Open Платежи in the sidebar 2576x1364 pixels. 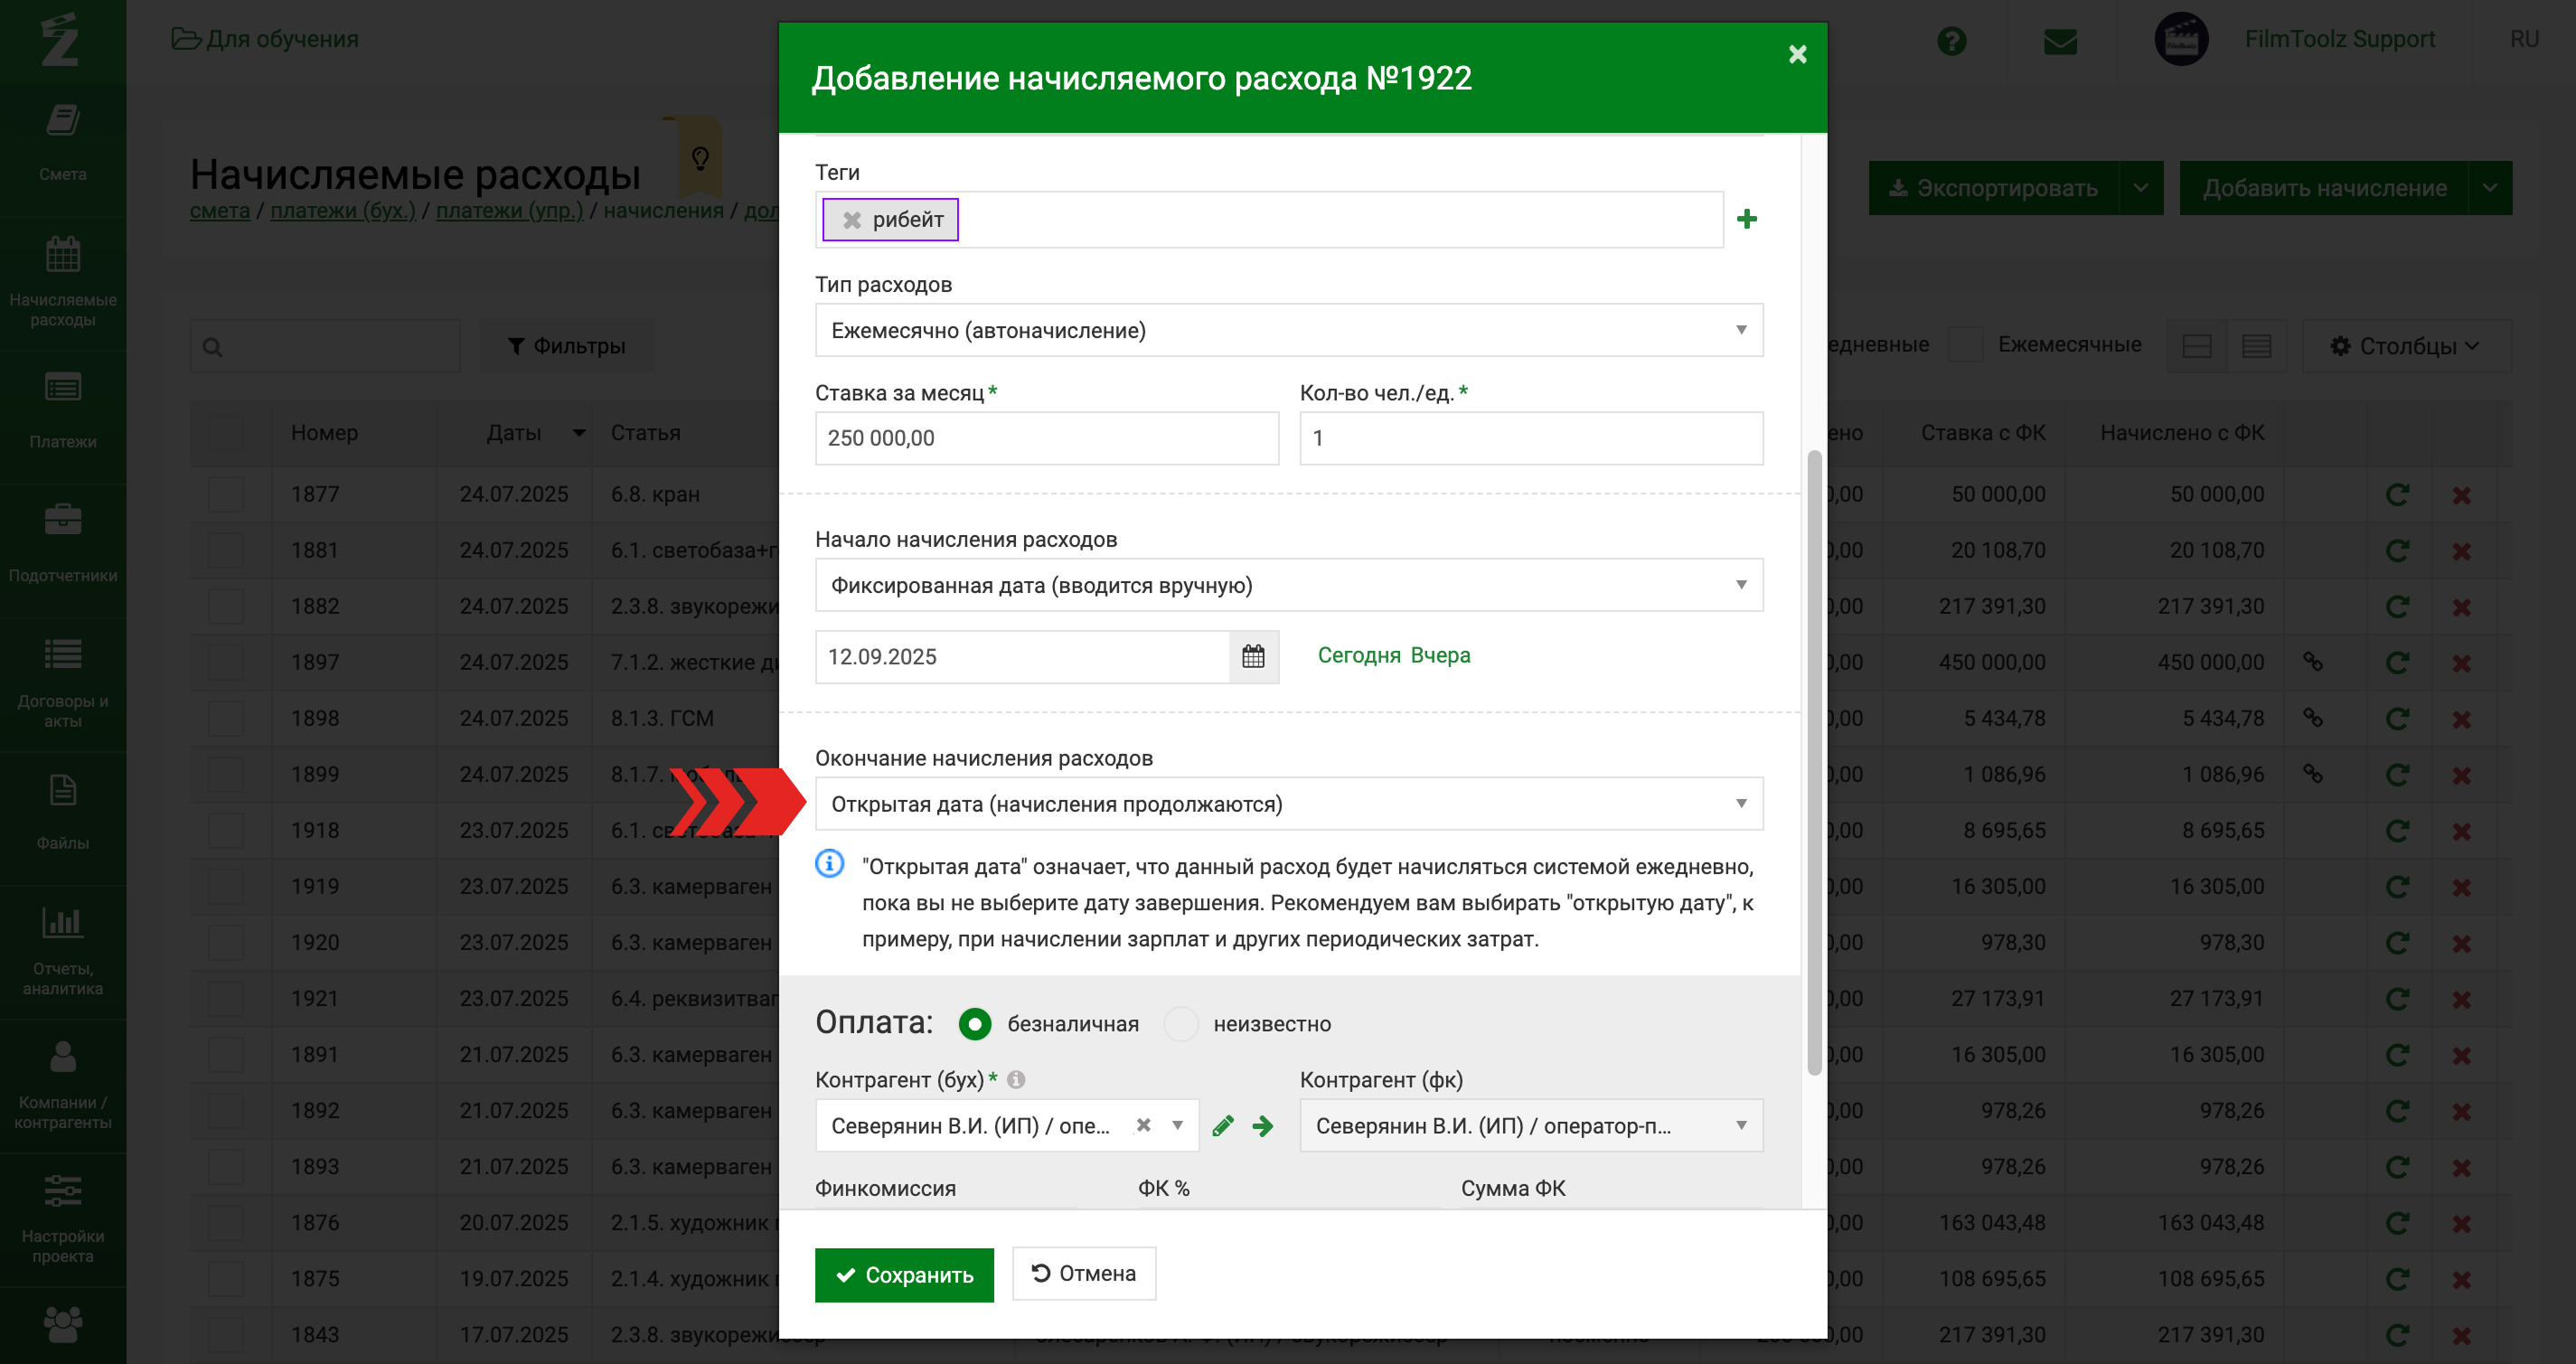tap(63, 410)
